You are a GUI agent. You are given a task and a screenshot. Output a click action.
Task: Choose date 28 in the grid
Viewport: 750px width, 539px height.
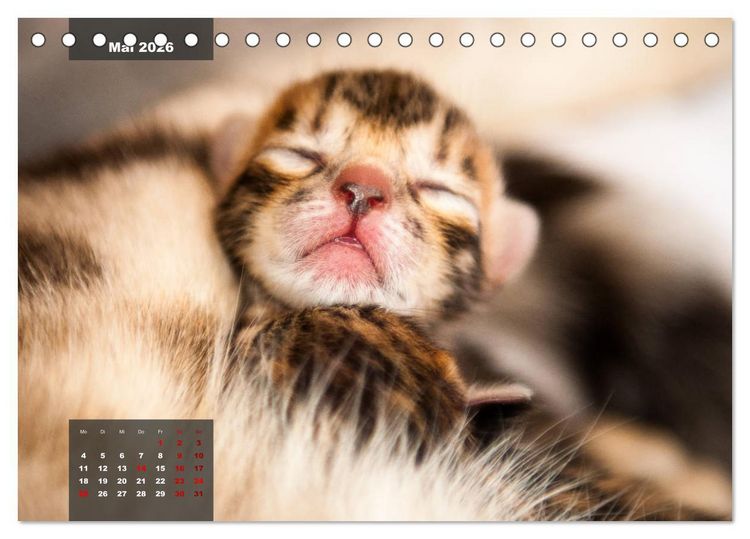(141, 494)
